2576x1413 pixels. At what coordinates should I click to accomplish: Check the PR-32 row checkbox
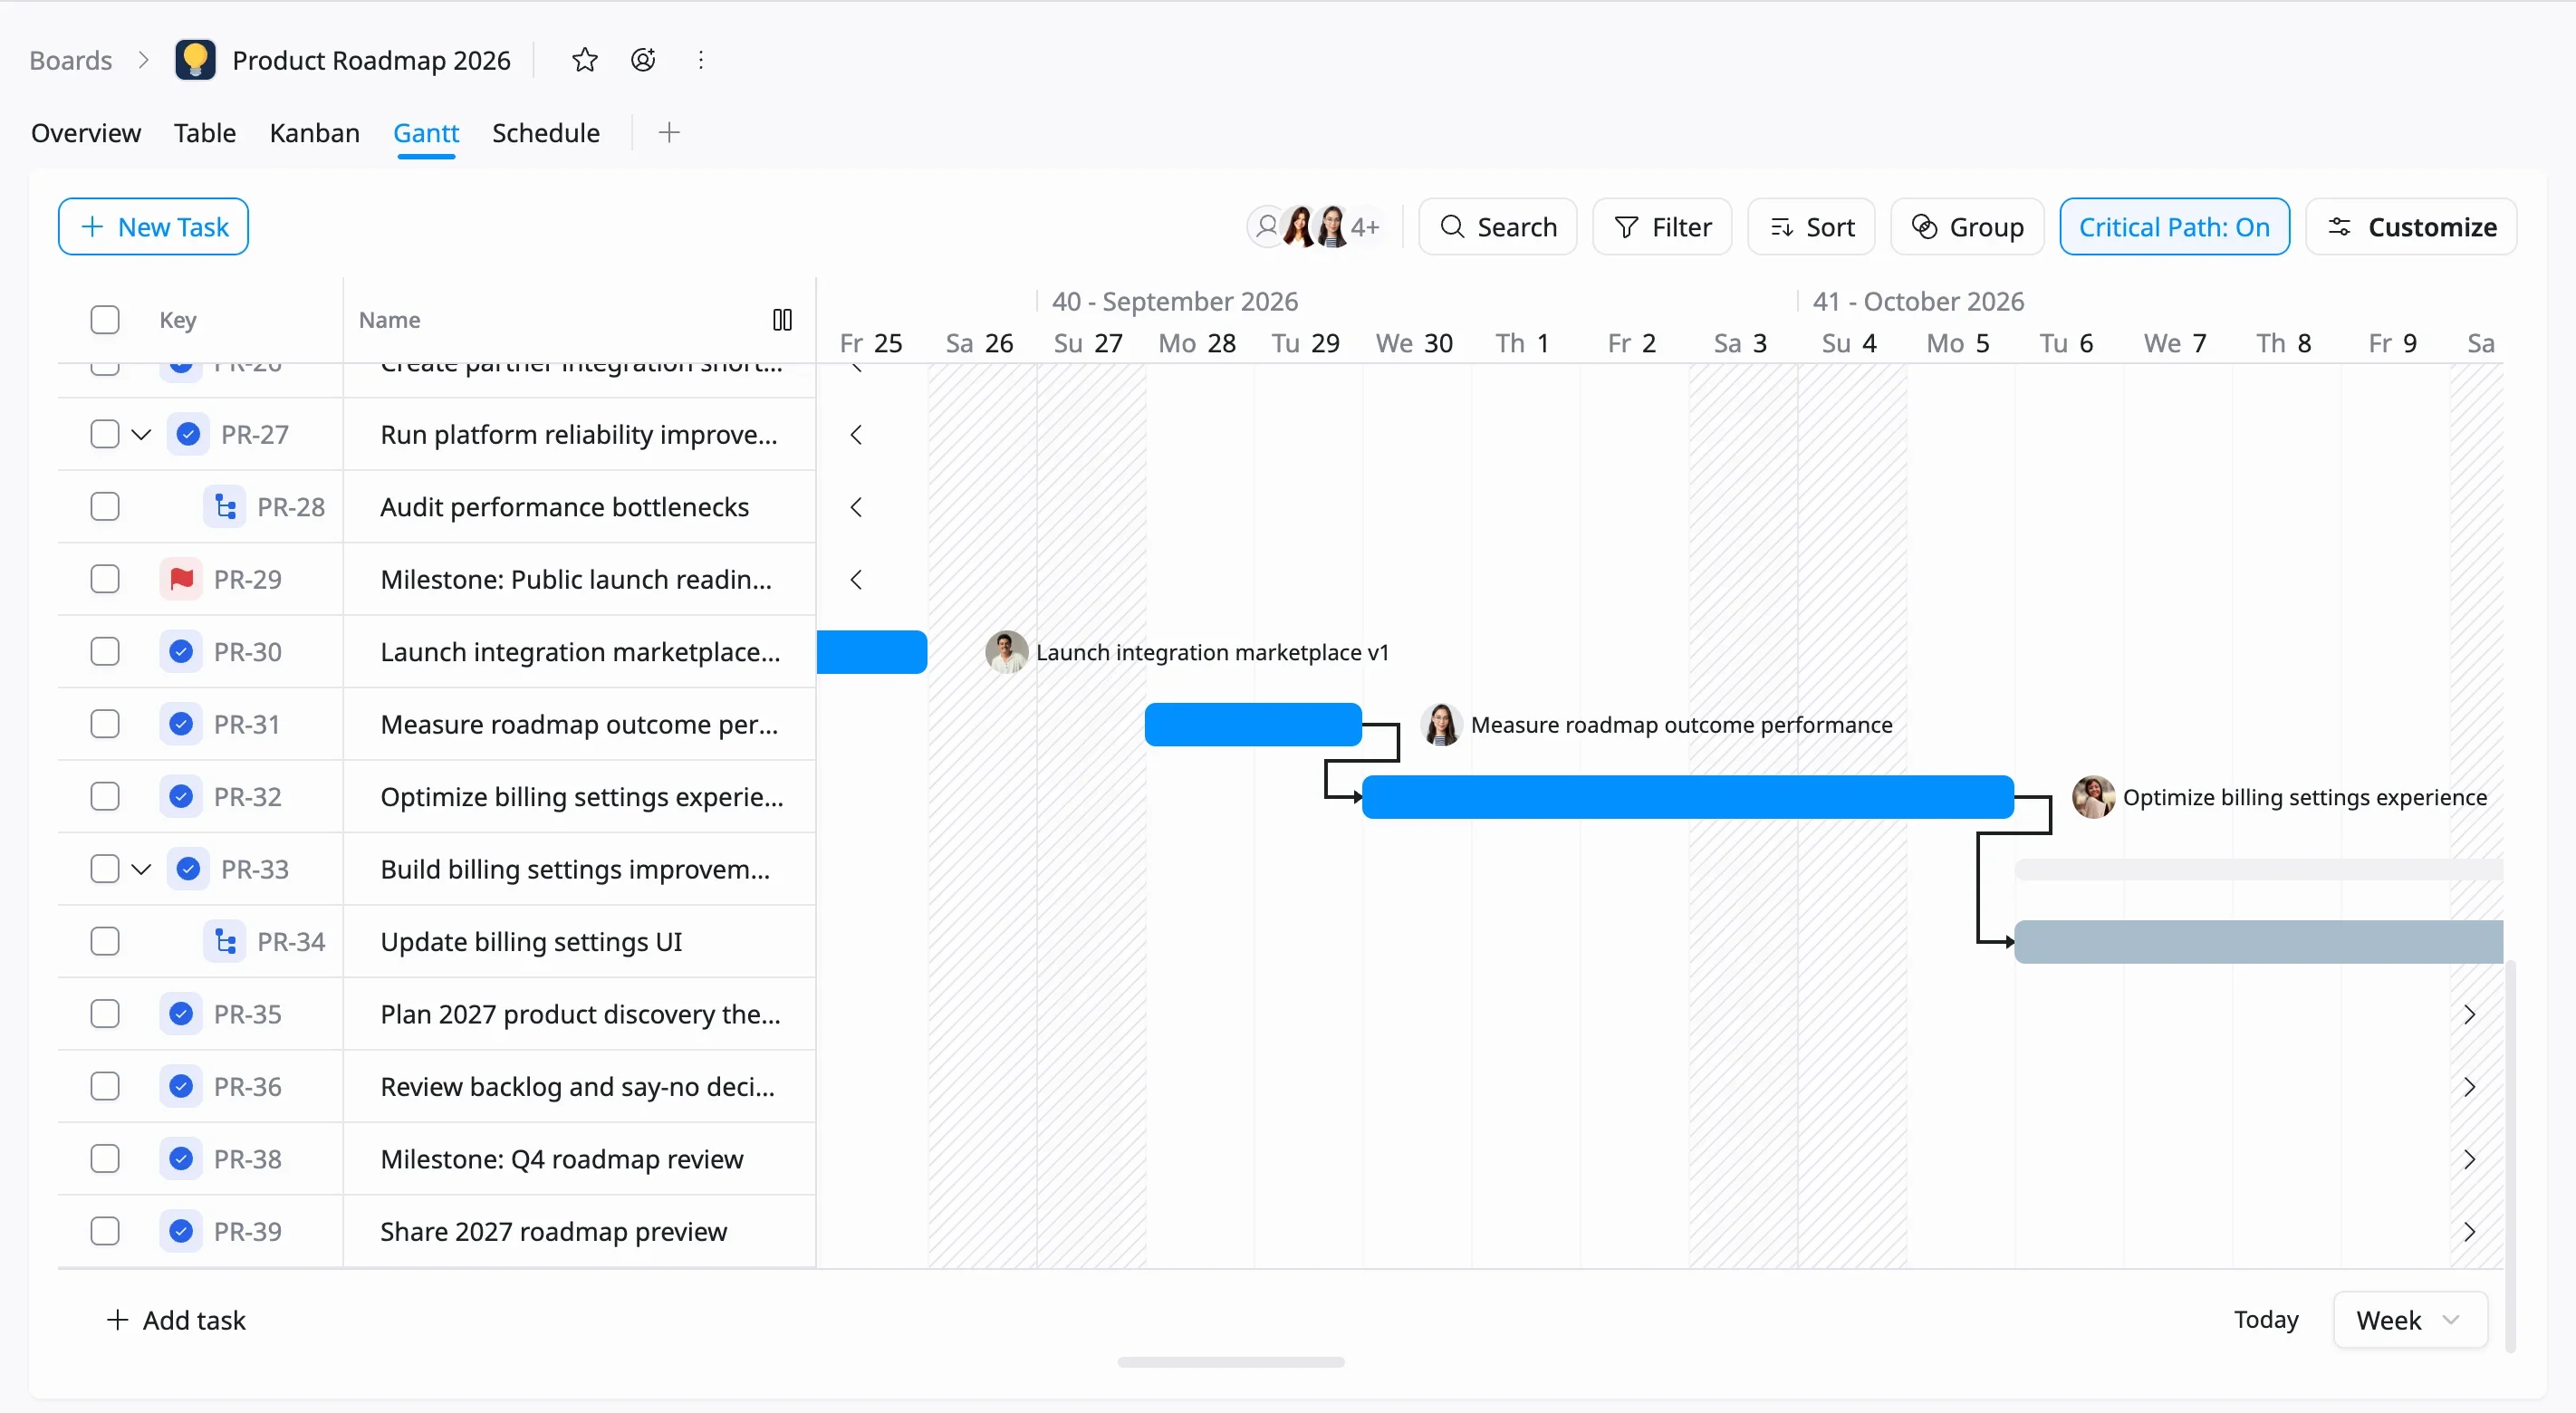(x=105, y=797)
